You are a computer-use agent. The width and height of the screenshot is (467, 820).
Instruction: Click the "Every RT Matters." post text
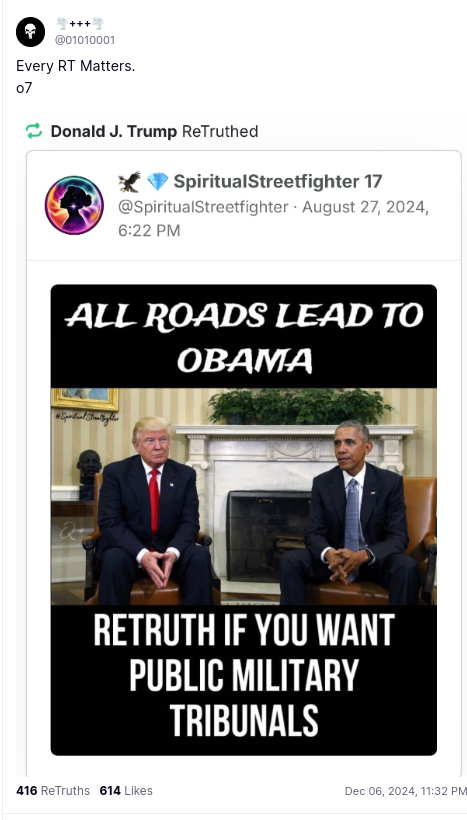(75, 66)
